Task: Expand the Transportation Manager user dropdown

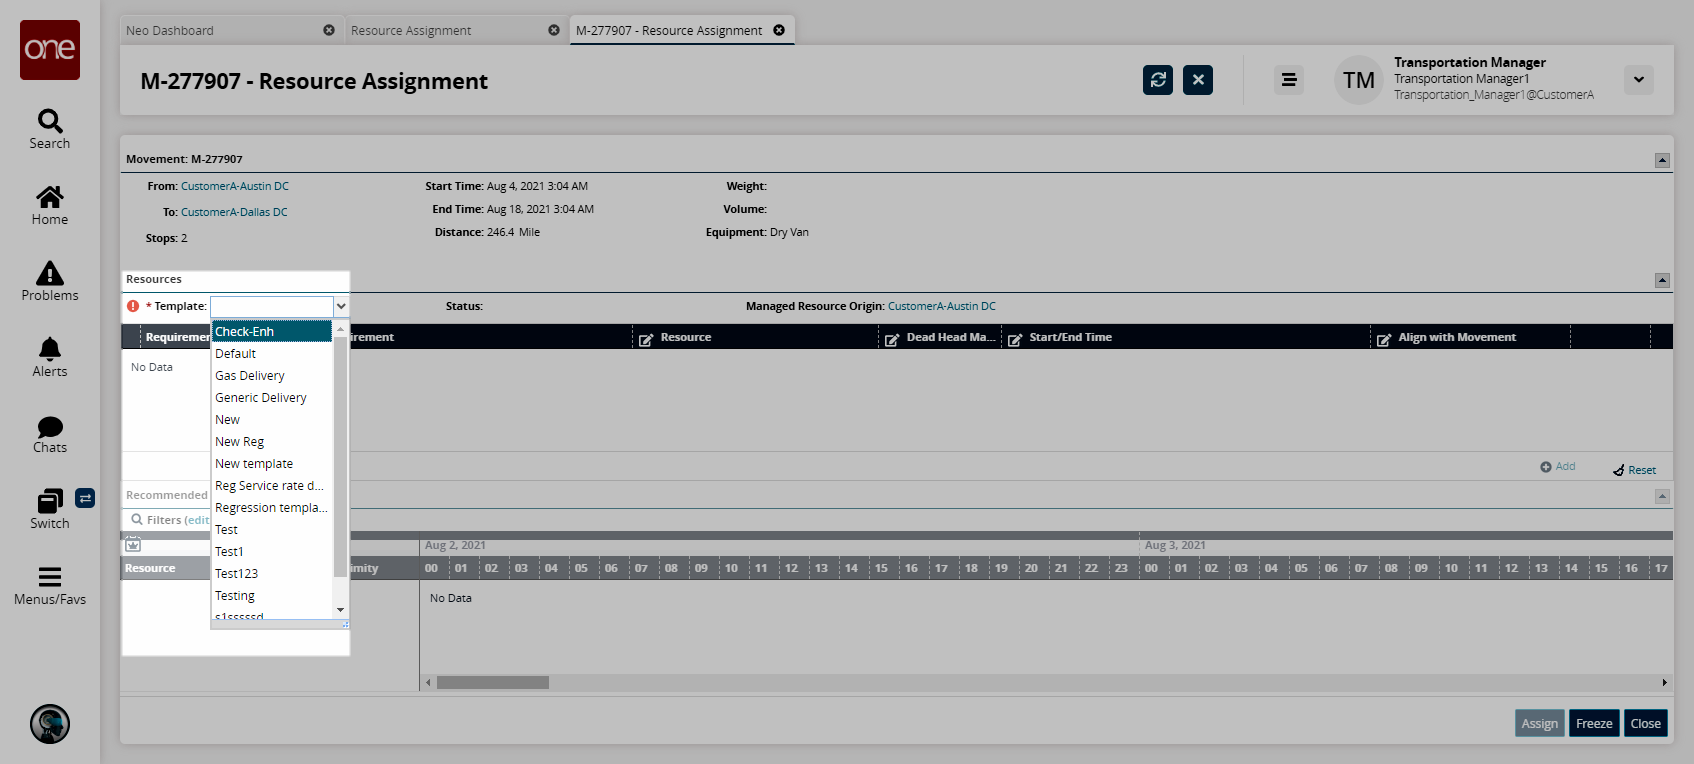Action: (1638, 80)
